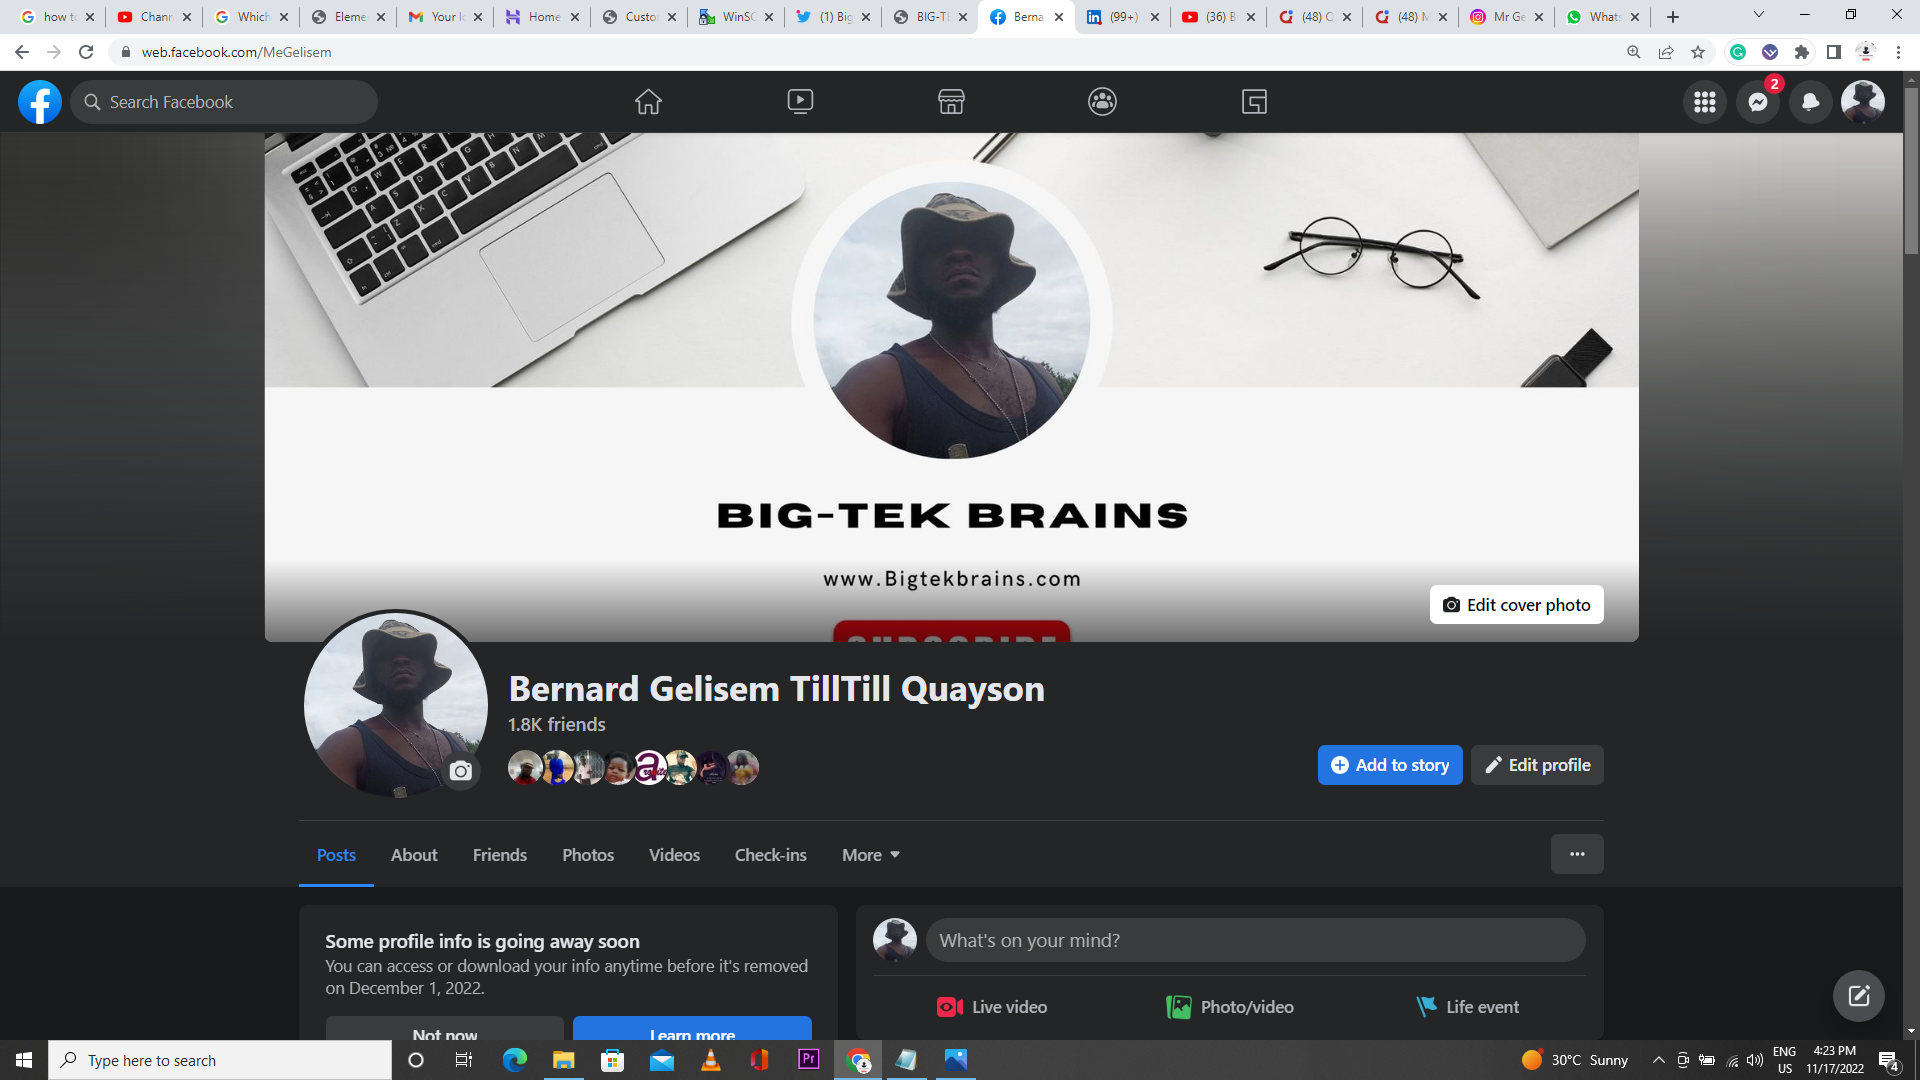Screen dimensions: 1920x1080
Task: Switch to the About tab
Action: [413, 855]
